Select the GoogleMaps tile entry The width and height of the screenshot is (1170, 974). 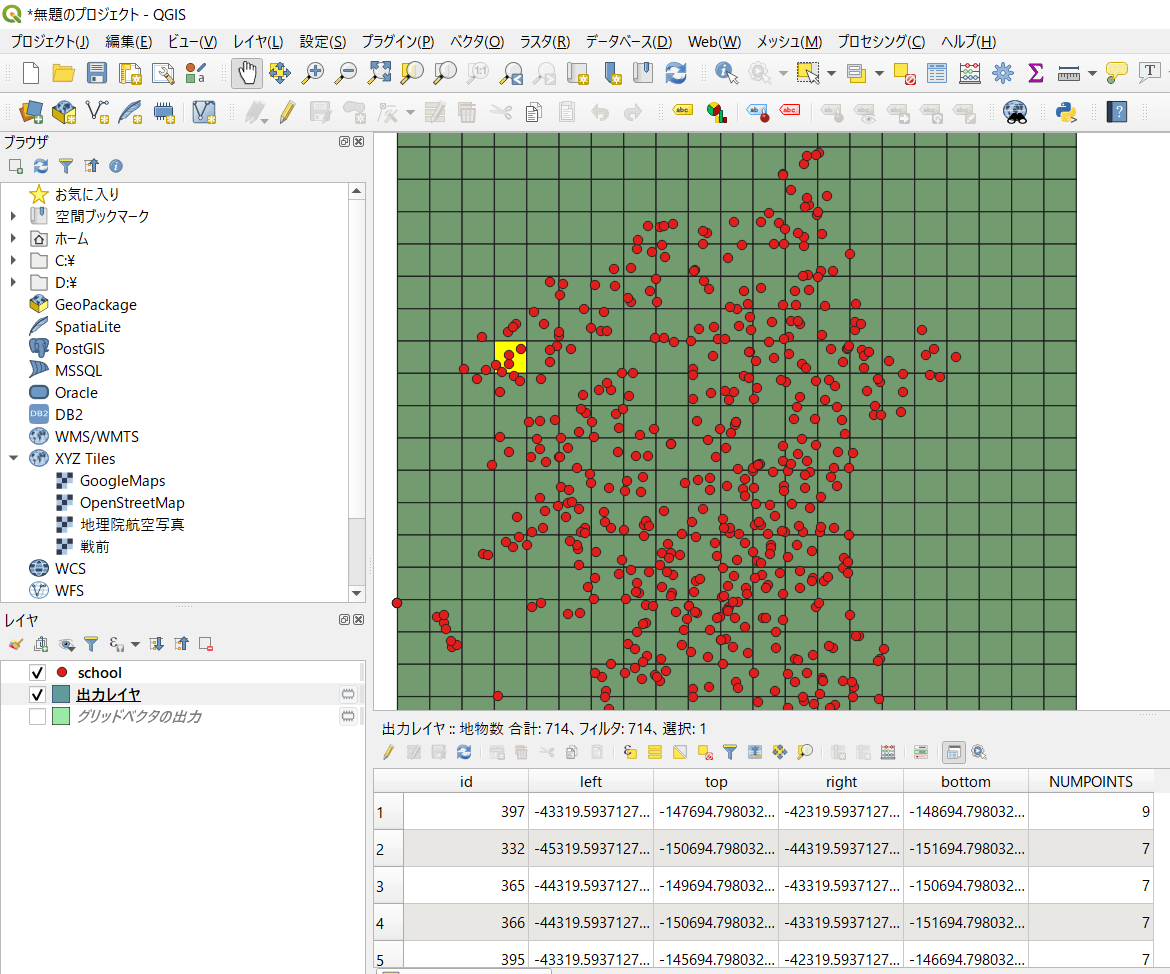pos(122,481)
